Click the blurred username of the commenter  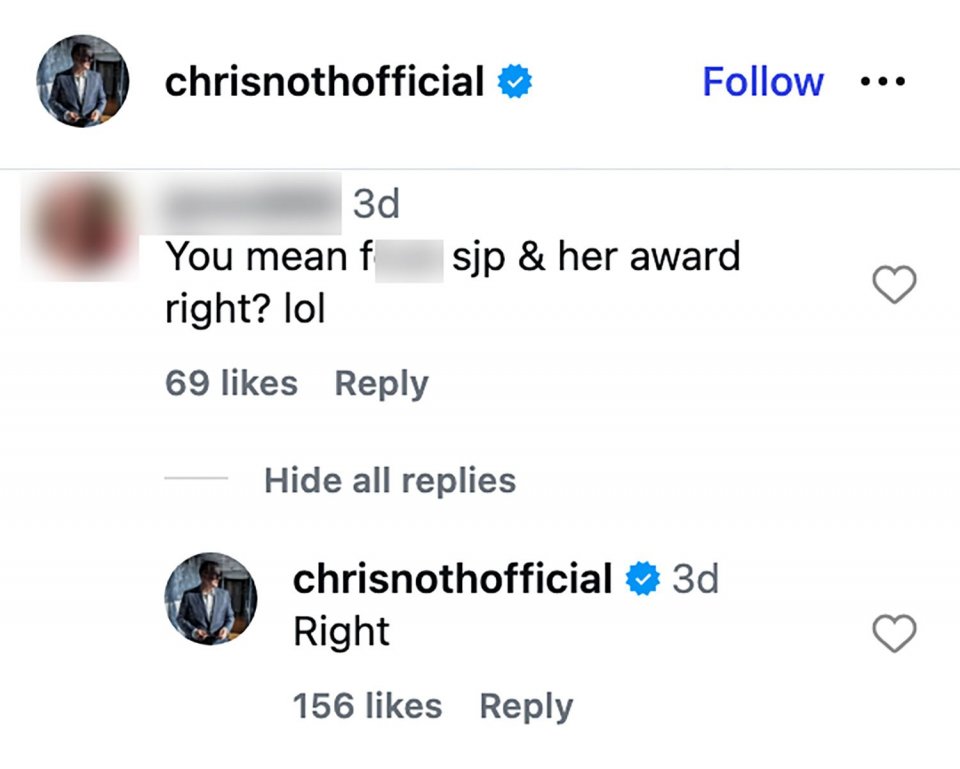(250, 203)
